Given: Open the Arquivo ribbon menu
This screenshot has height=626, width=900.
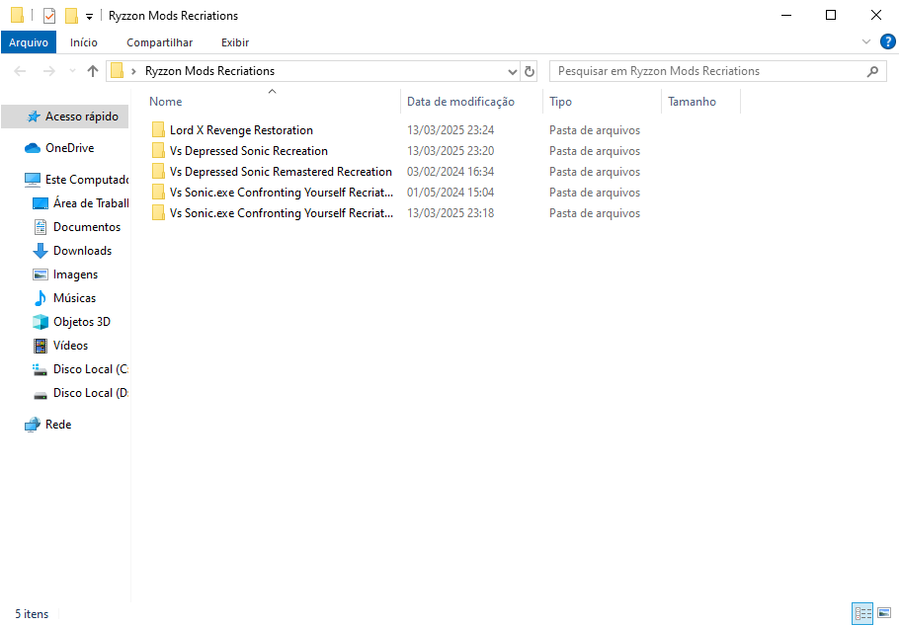Looking at the screenshot, I should point(28,42).
